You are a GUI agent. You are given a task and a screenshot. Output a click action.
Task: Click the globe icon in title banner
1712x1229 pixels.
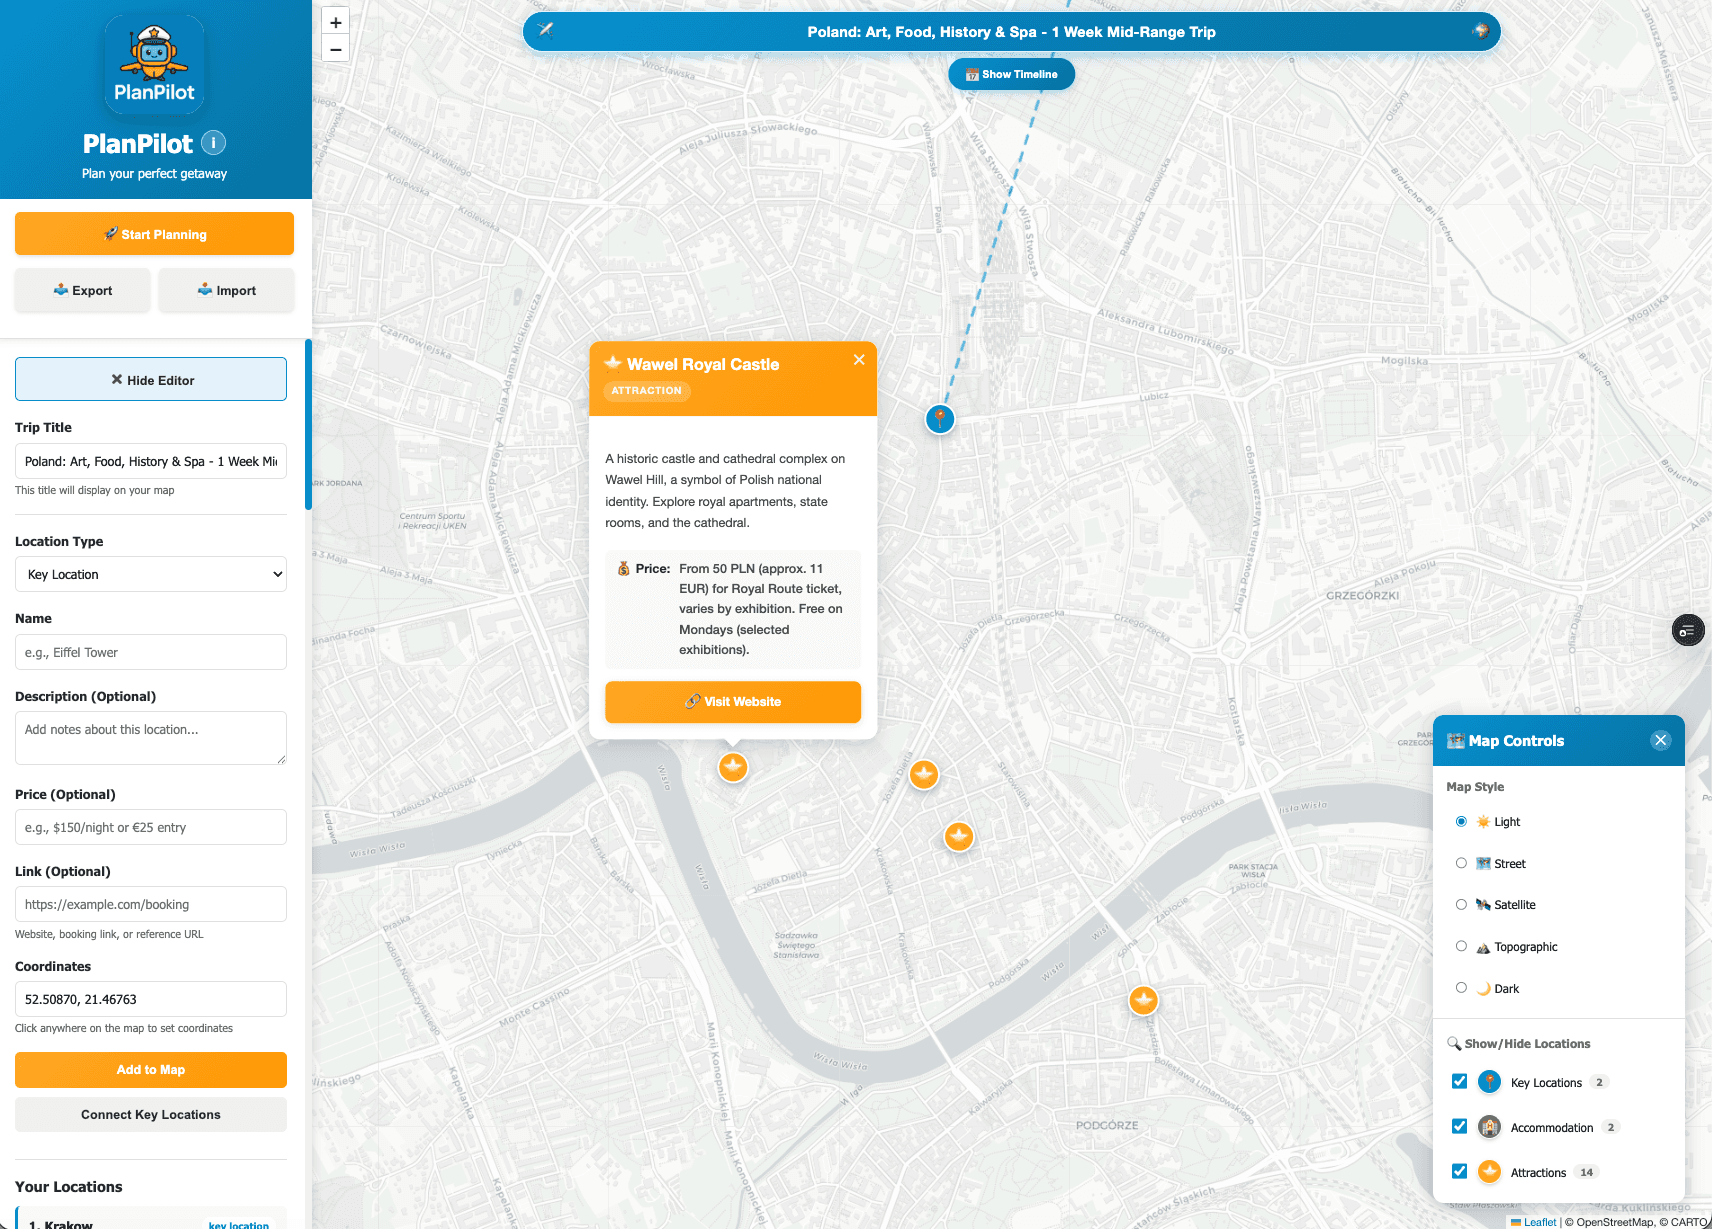(1481, 31)
